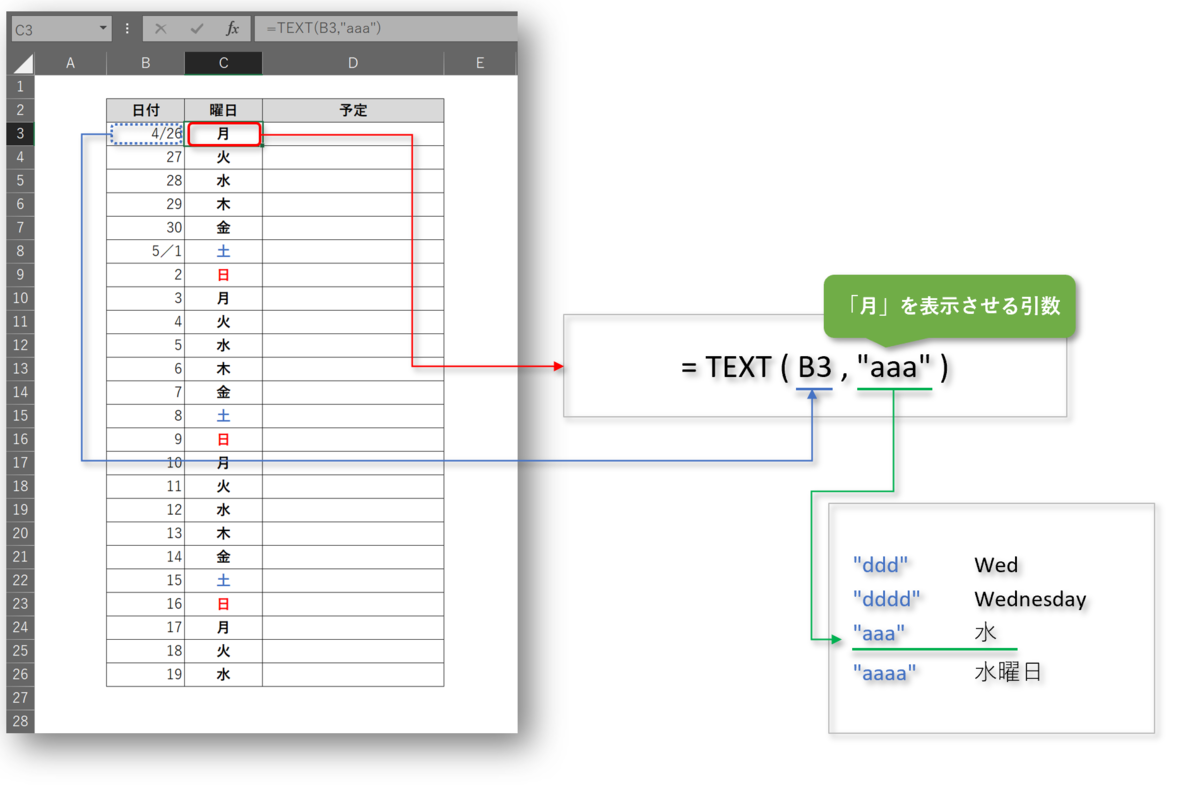
Task: Click the 曜日 header cell
Action: [223, 110]
